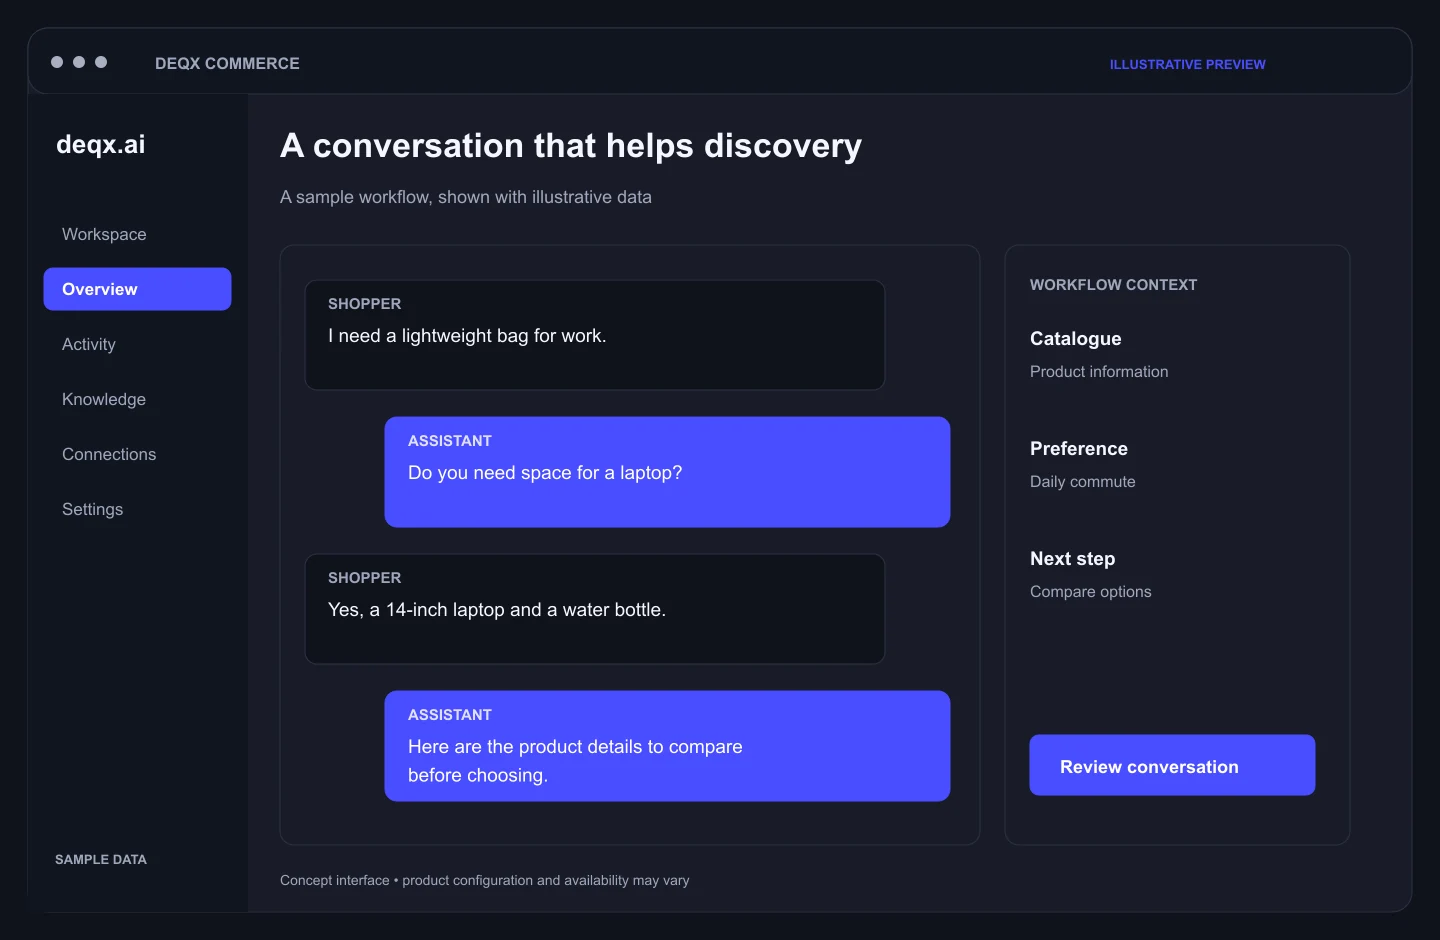Select assistant message about product details
This screenshot has width=1440, height=940.
click(x=667, y=746)
